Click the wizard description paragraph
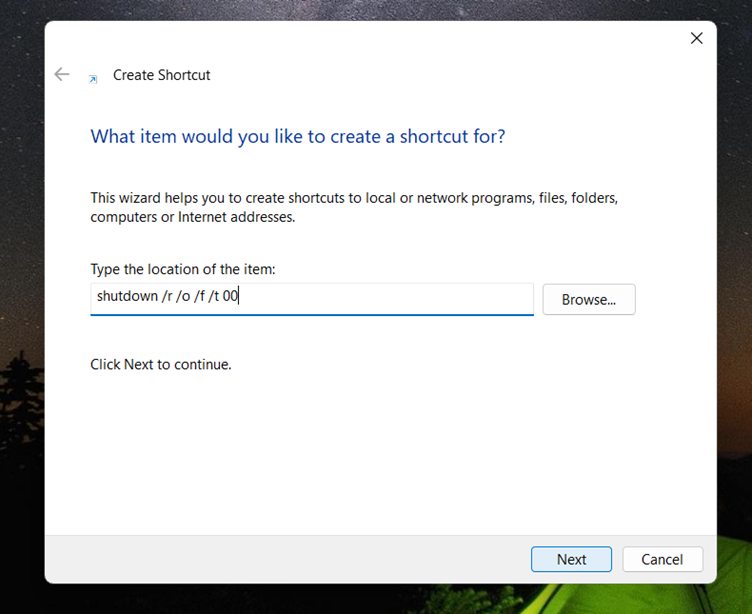Screen dimensions: 752x614 [354, 207]
